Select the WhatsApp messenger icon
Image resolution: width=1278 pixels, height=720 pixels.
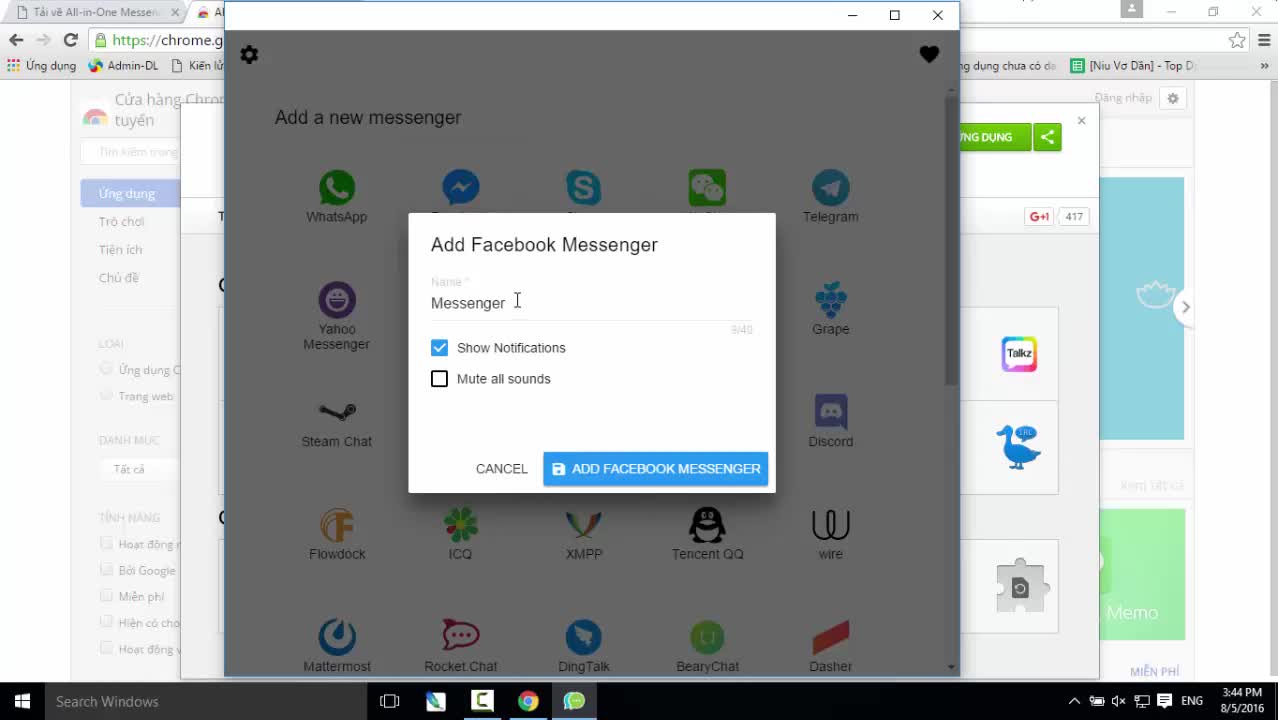(336, 188)
